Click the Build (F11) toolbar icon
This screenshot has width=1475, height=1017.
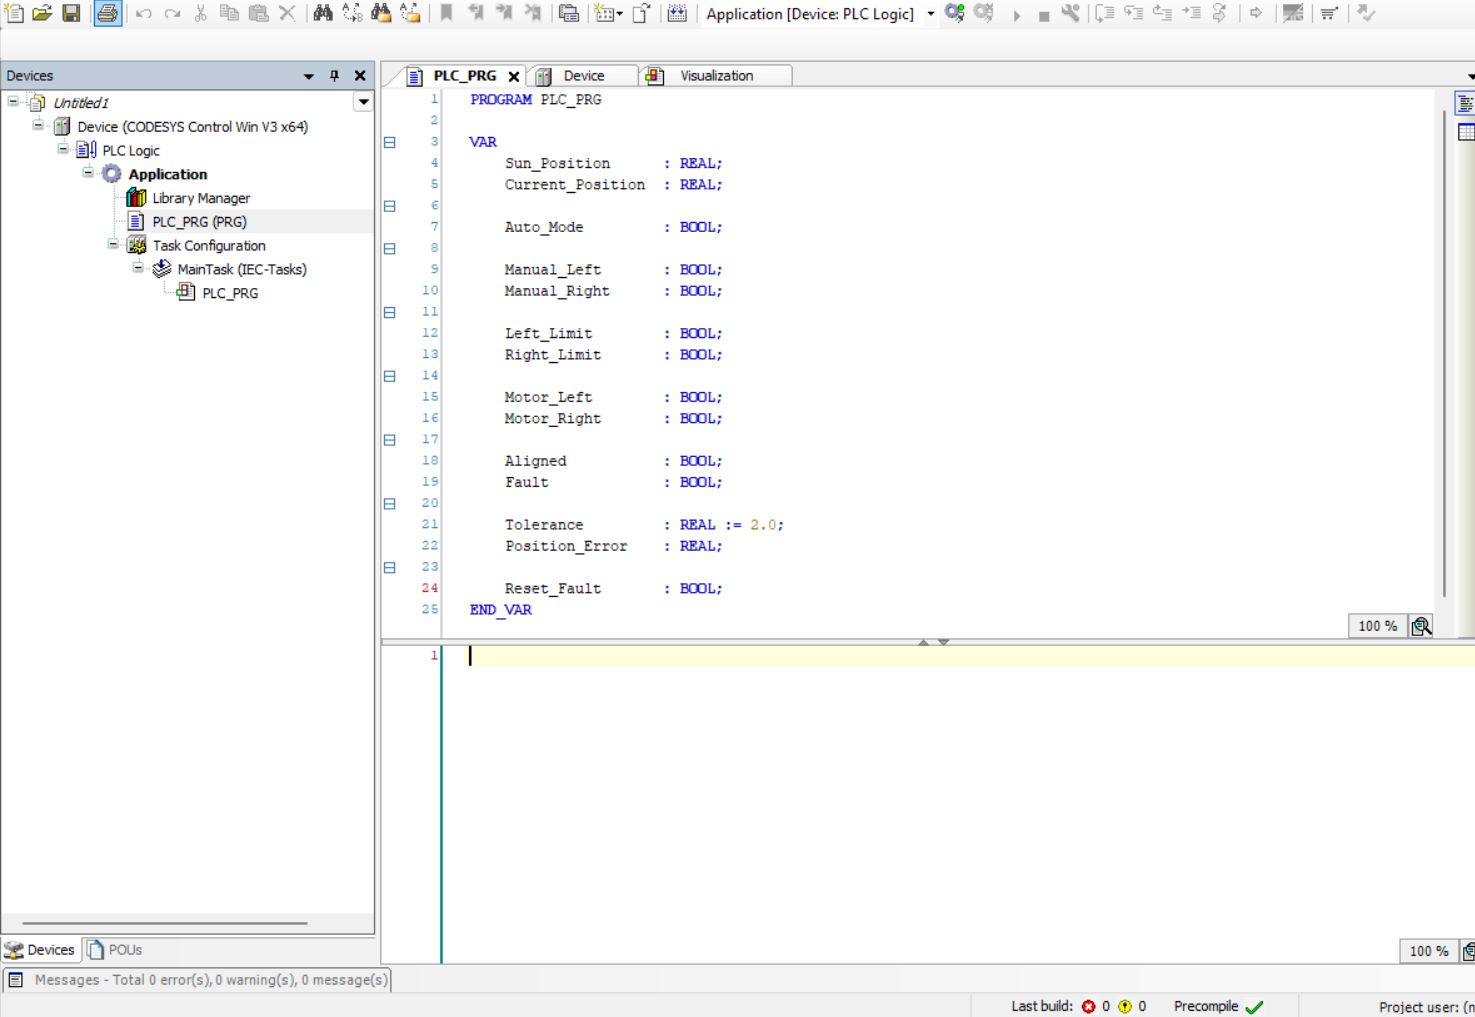point(677,13)
